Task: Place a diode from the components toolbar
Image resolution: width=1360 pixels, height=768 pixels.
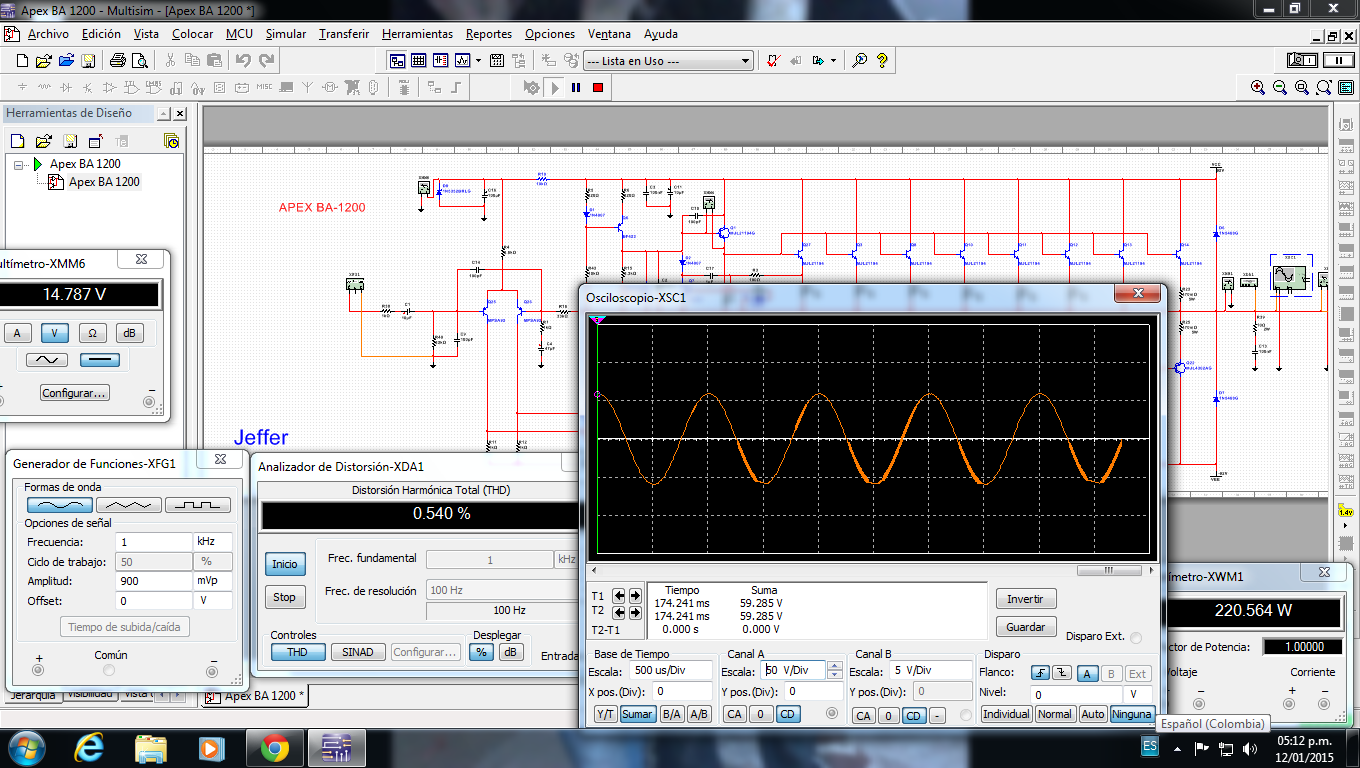Action: click(x=66, y=87)
